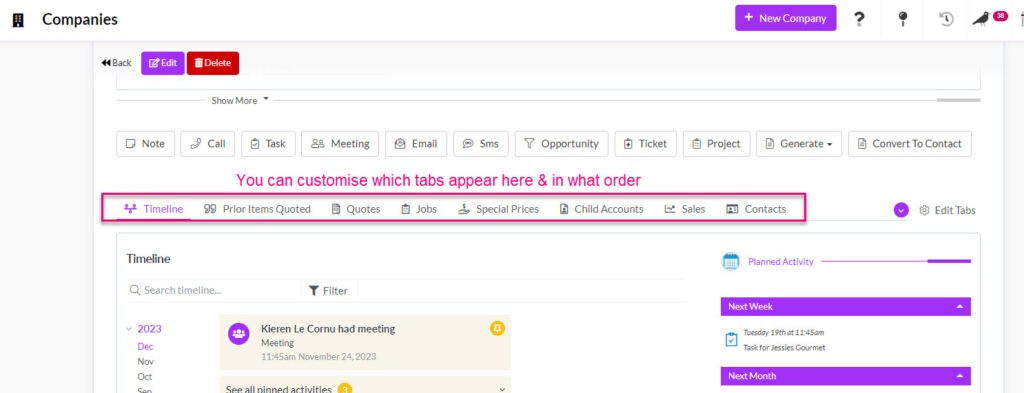Click the purple meeting avatar icon

tap(238, 334)
